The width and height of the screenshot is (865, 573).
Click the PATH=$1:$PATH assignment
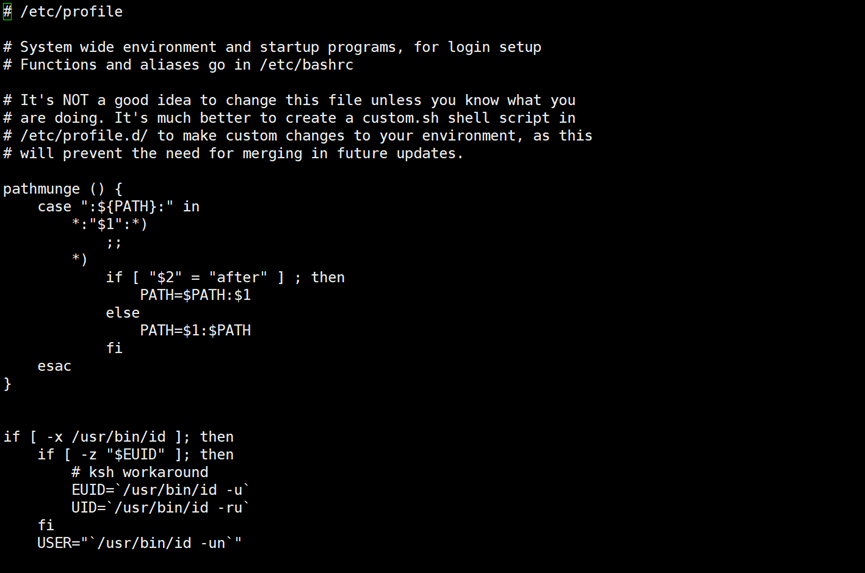pos(195,330)
